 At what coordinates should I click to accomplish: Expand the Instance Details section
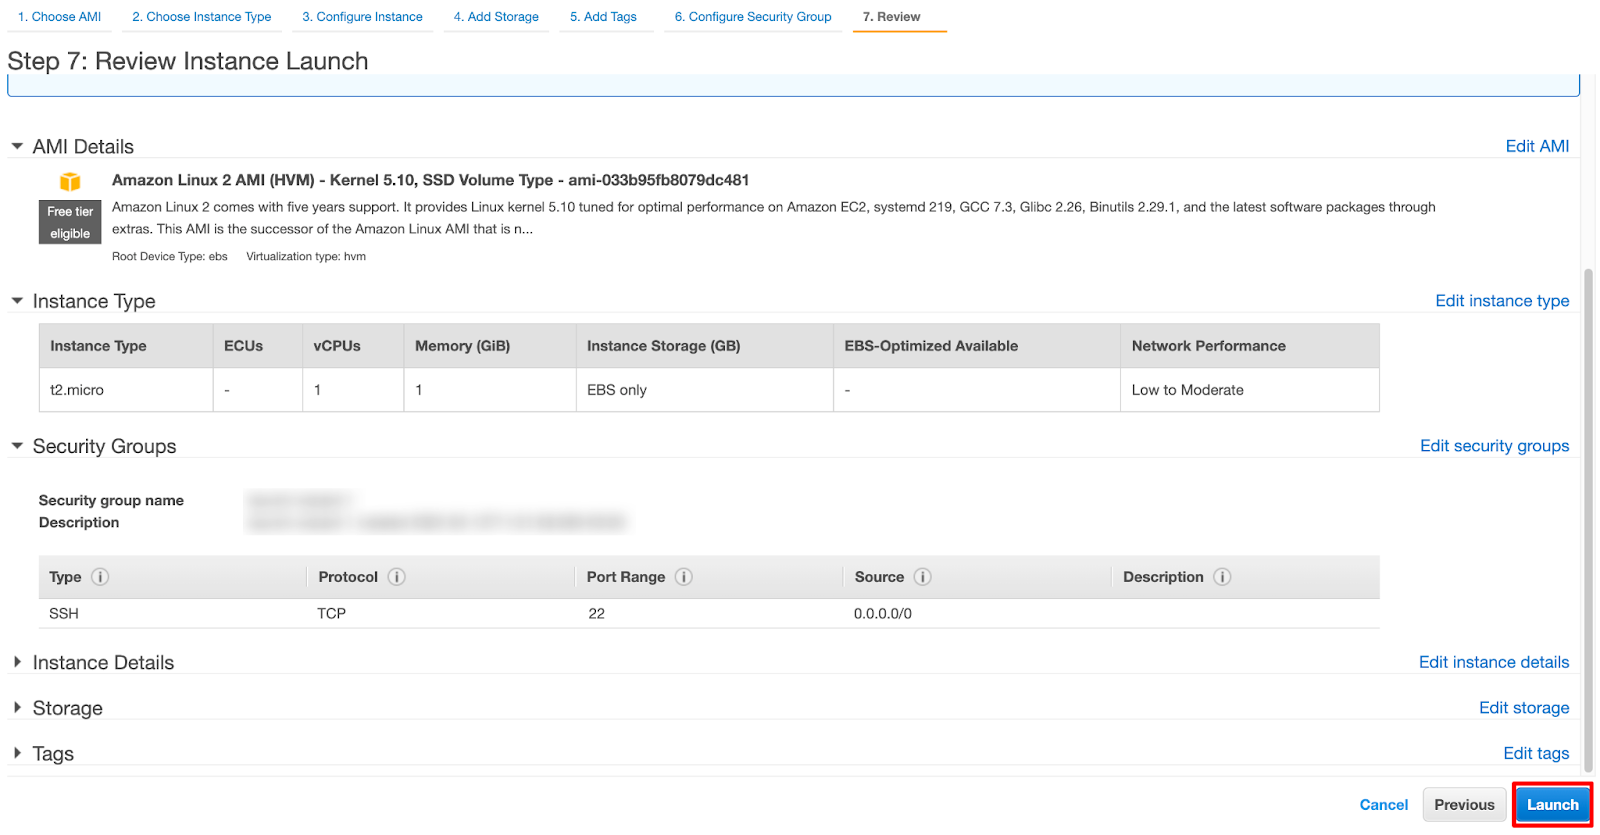click(x=17, y=662)
